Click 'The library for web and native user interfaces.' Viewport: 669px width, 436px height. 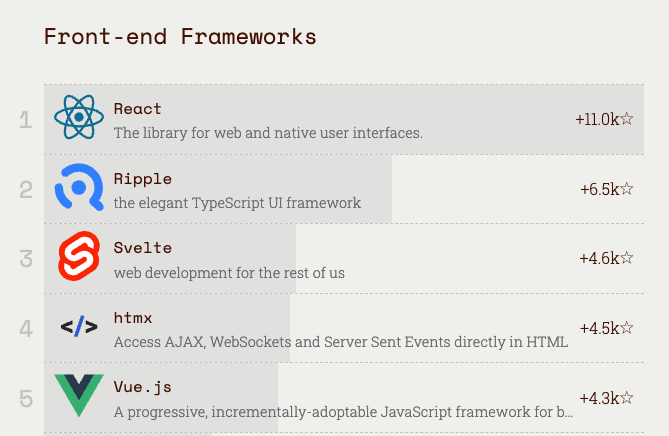click(268, 133)
